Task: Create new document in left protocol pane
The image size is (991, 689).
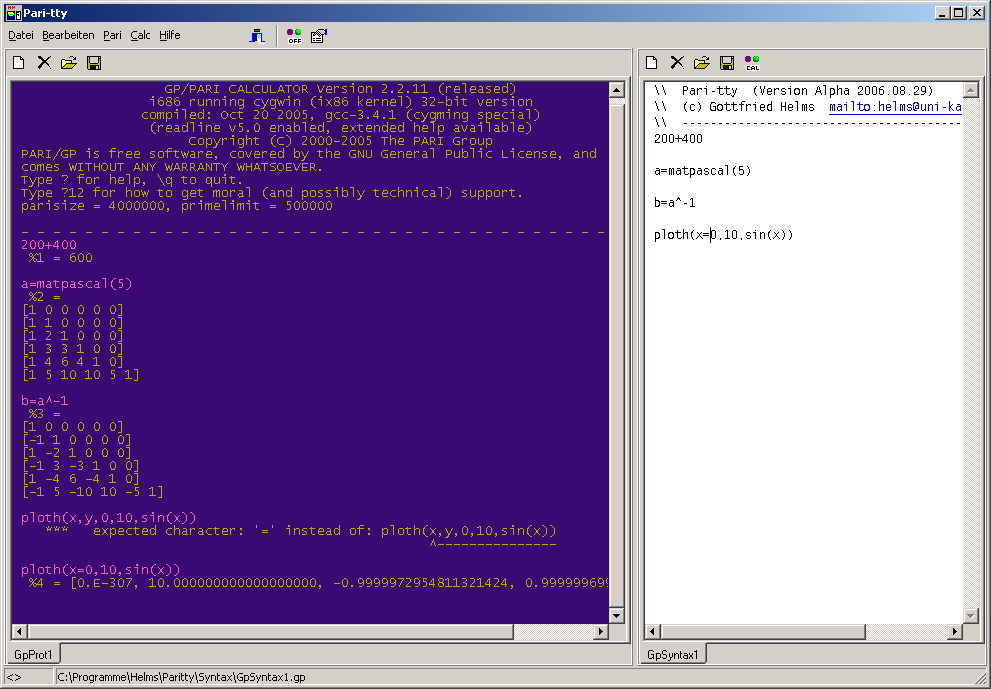Action: [x=19, y=63]
